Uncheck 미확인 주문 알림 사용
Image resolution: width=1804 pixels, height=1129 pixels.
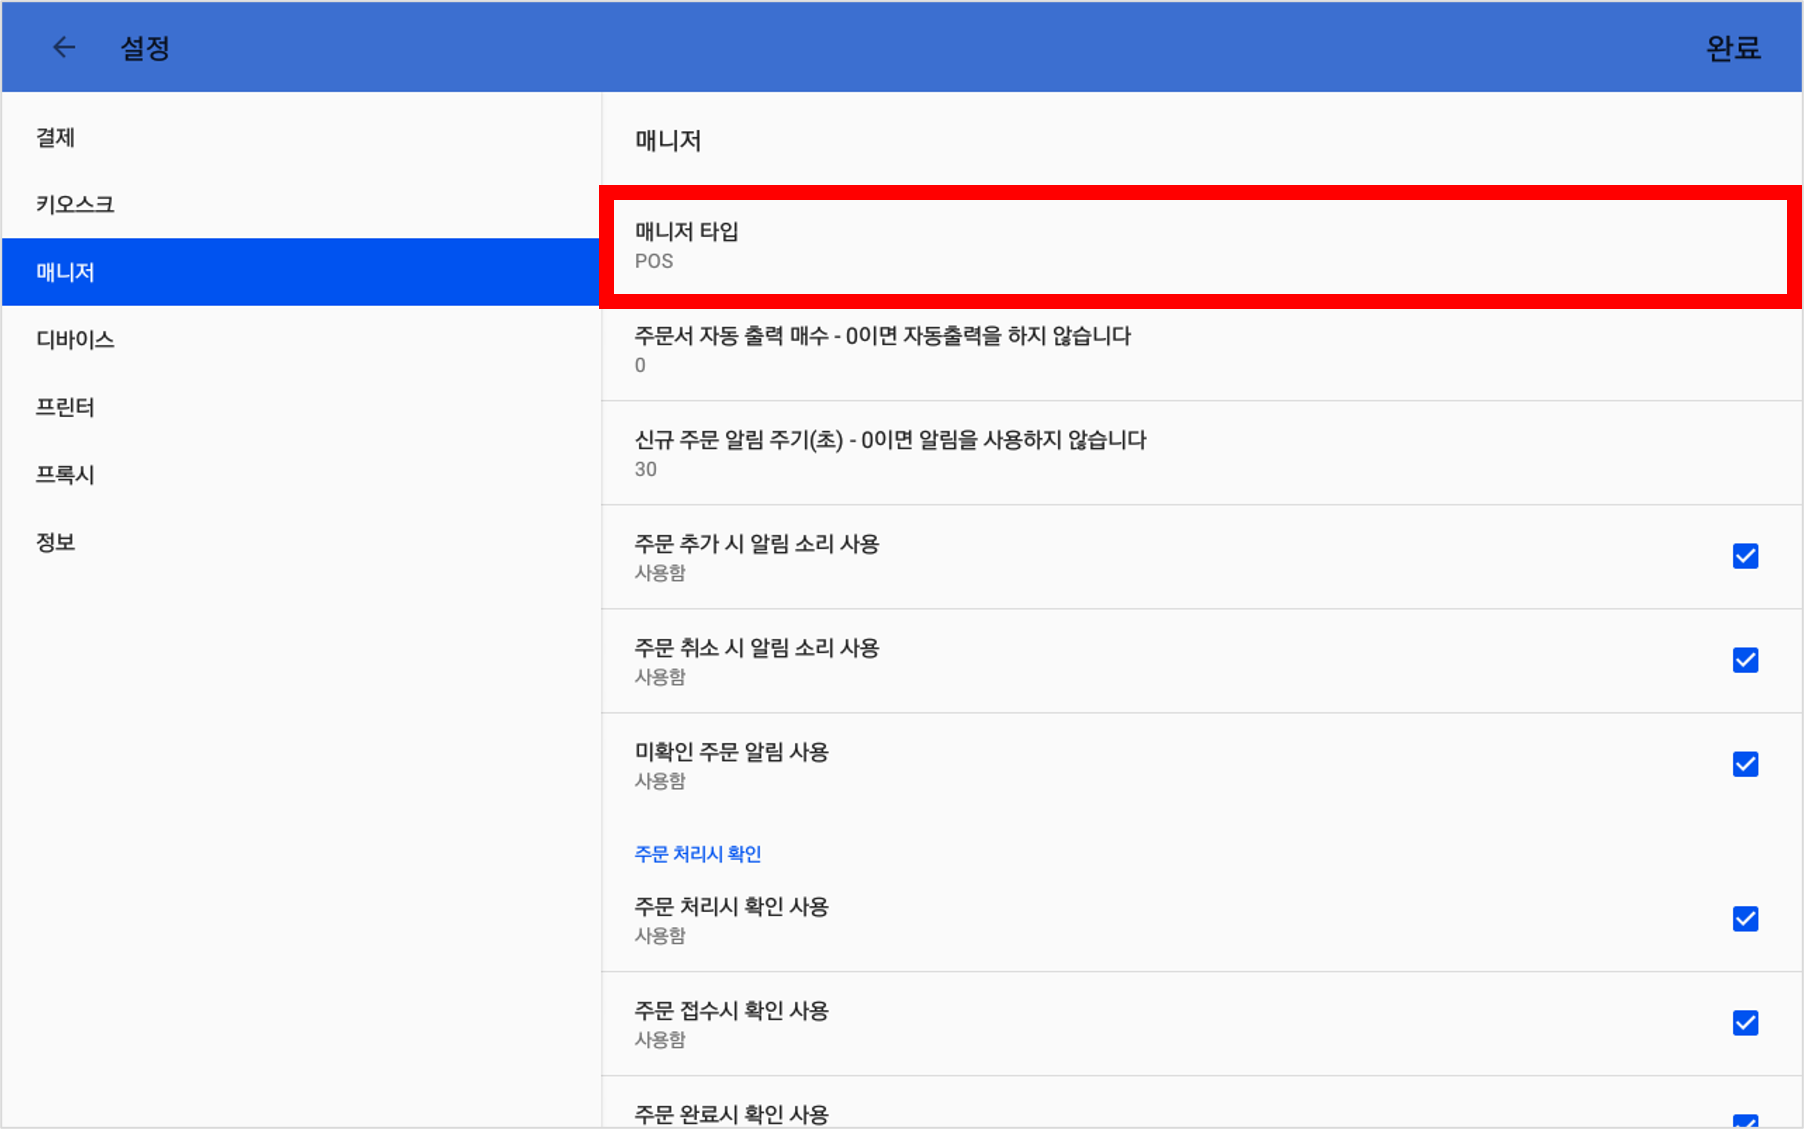click(x=1745, y=764)
